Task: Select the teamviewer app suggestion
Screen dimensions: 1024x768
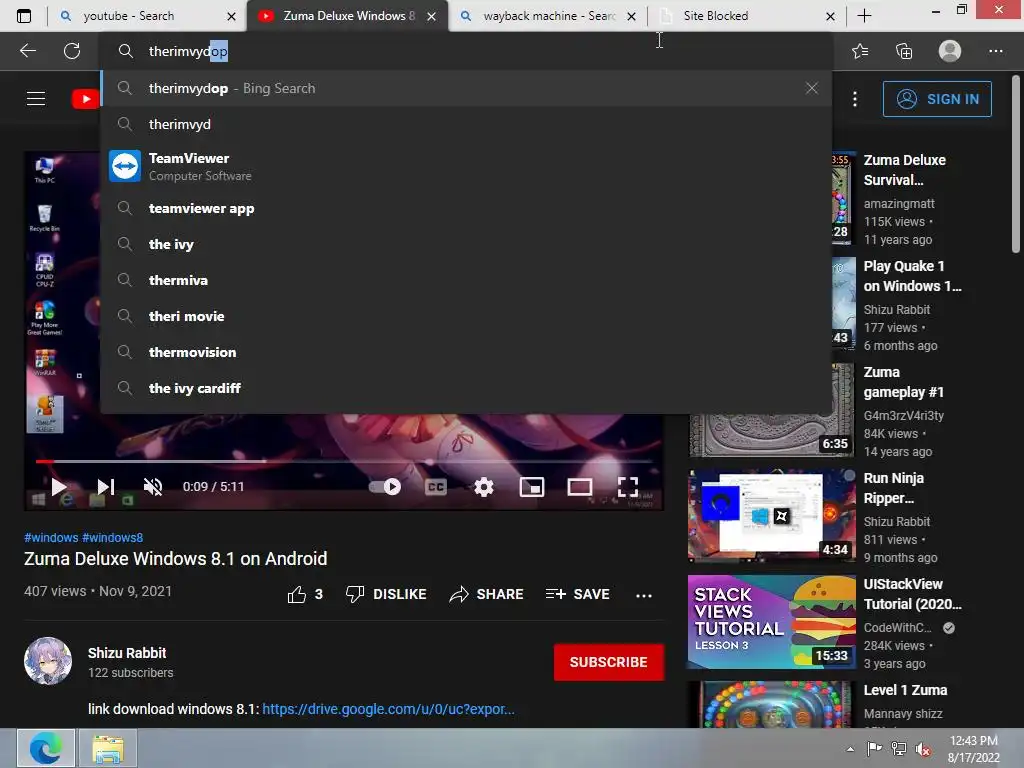Action: [467, 208]
